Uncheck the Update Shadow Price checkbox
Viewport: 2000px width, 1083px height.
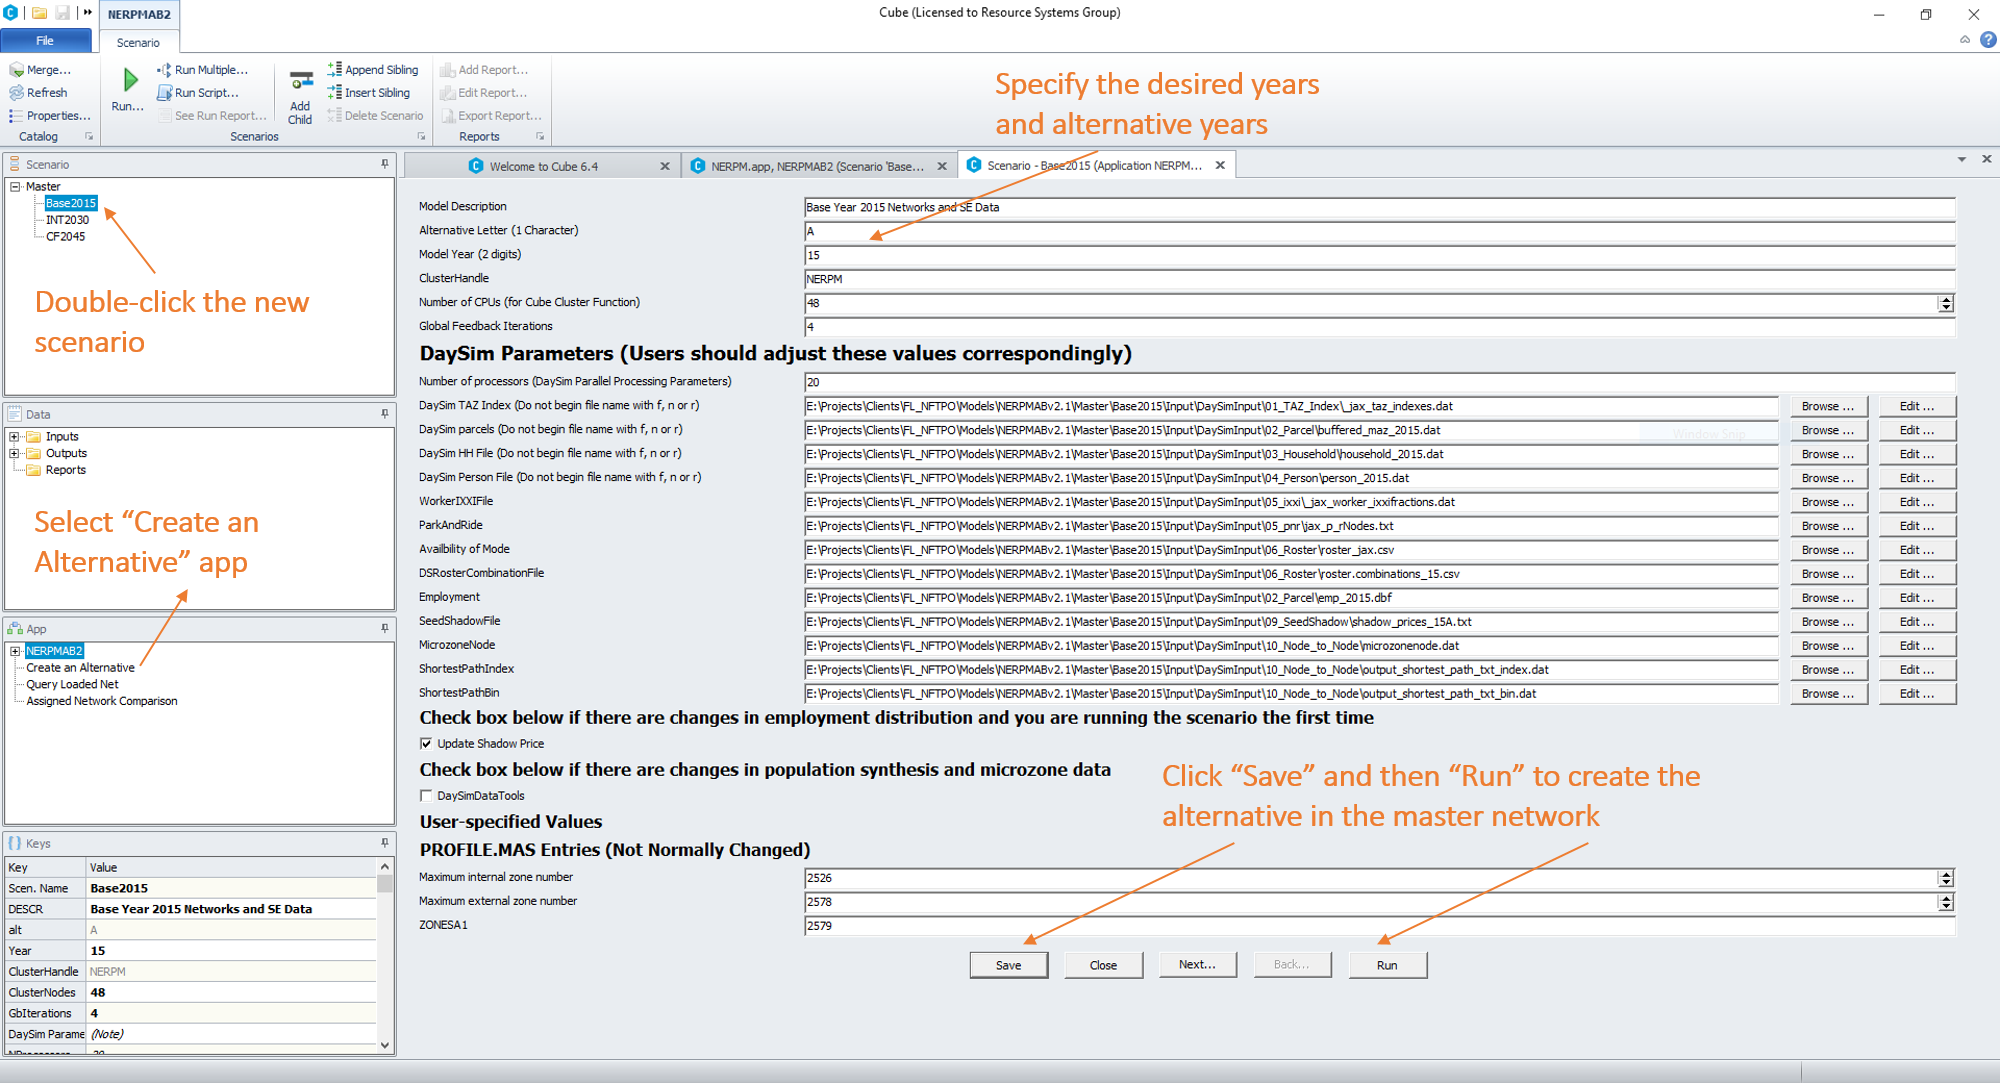[x=426, y=743]
